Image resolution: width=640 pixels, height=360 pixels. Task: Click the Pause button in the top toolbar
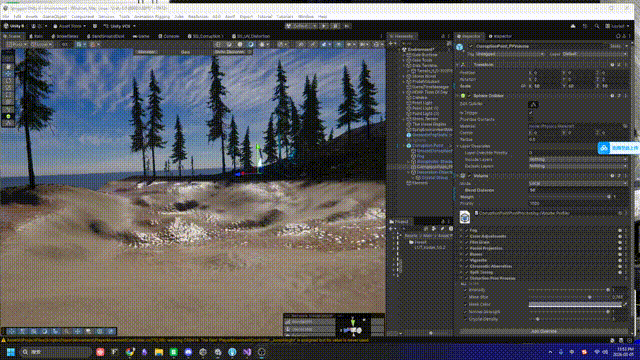click(336, 26)
